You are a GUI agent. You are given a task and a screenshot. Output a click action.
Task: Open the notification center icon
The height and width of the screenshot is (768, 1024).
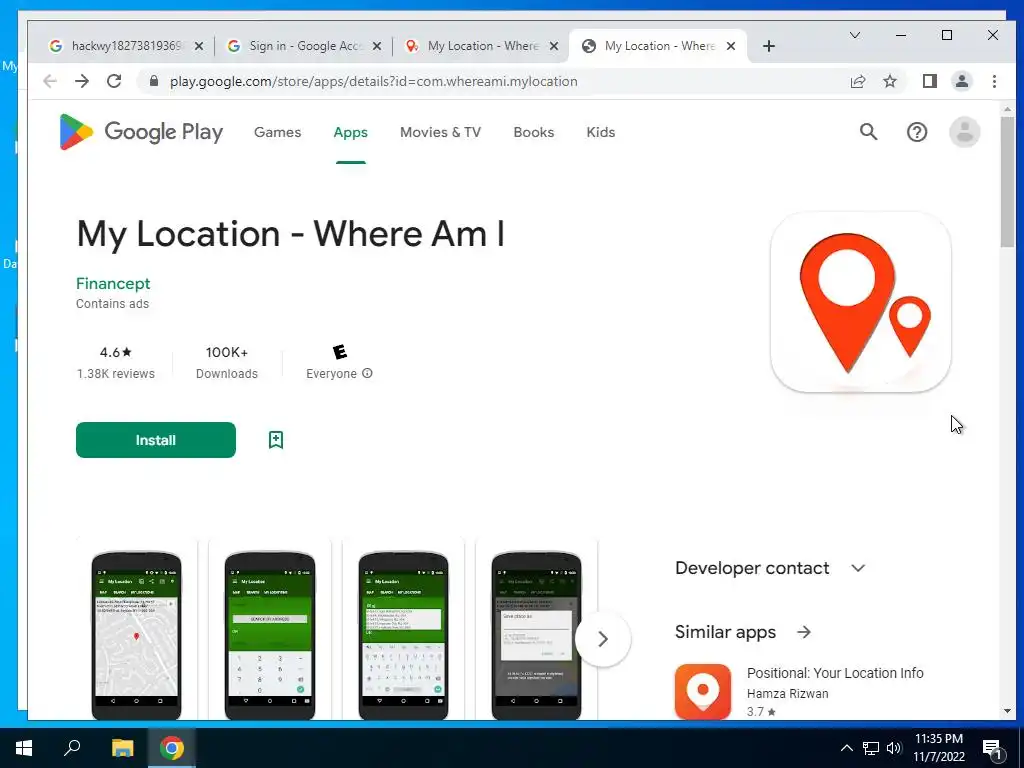(x=992, y=748)
